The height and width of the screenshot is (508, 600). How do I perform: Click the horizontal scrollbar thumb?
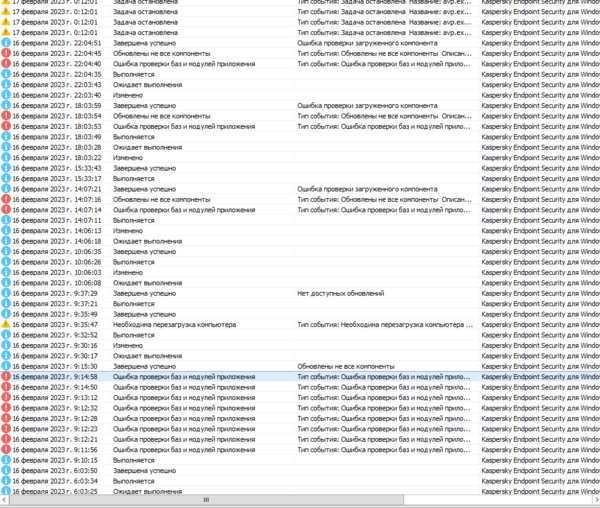[x=206, y=500]
